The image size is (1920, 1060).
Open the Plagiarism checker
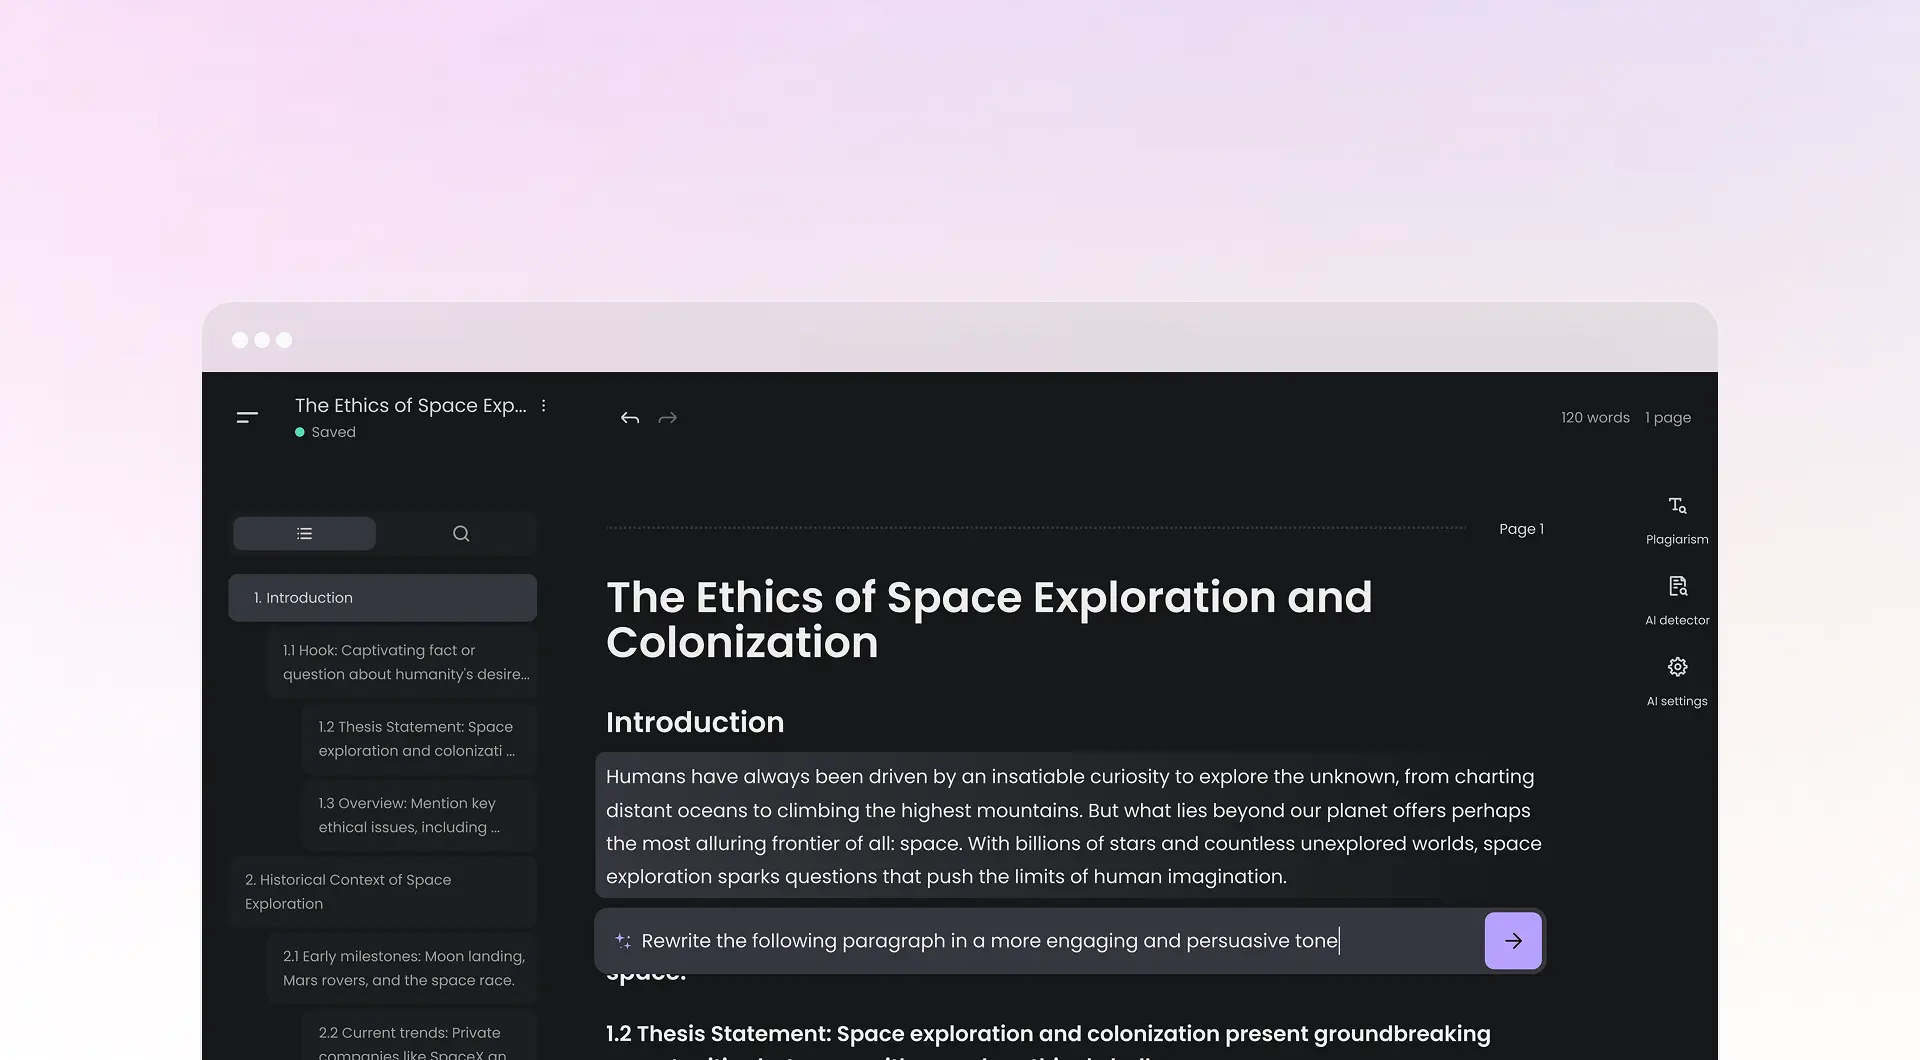coord(1677,518)
